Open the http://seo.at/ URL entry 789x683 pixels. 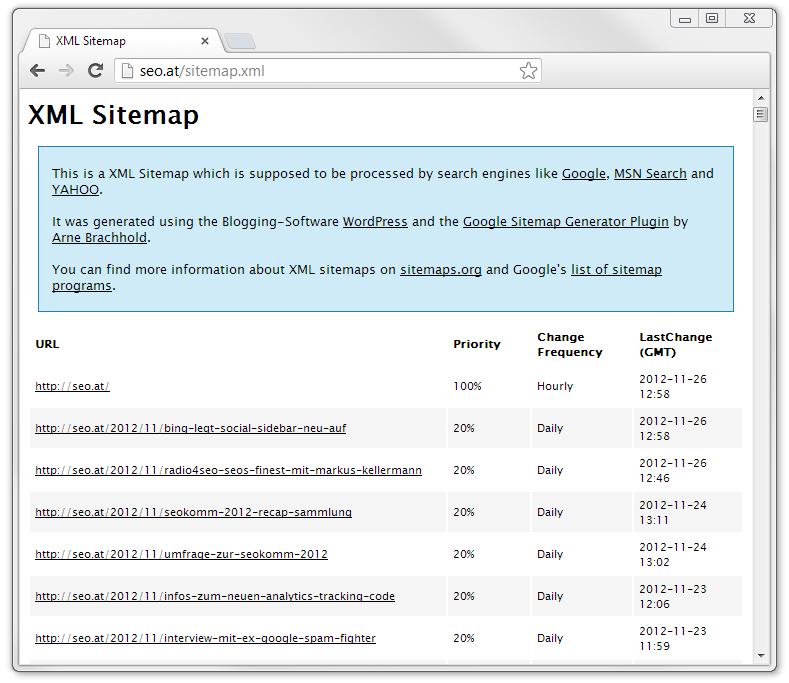pos(72,386)
